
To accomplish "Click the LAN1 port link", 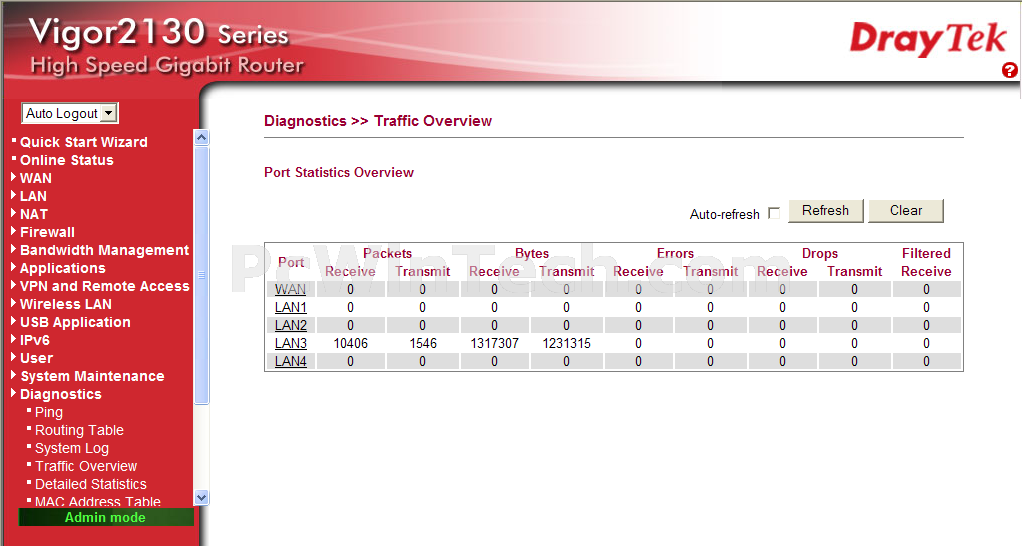I will tap(291, 307).
